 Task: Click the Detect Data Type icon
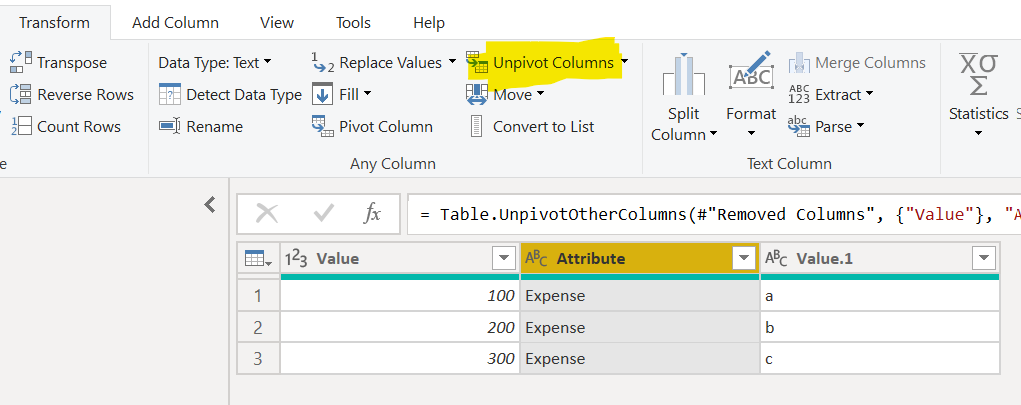point(170,94)
